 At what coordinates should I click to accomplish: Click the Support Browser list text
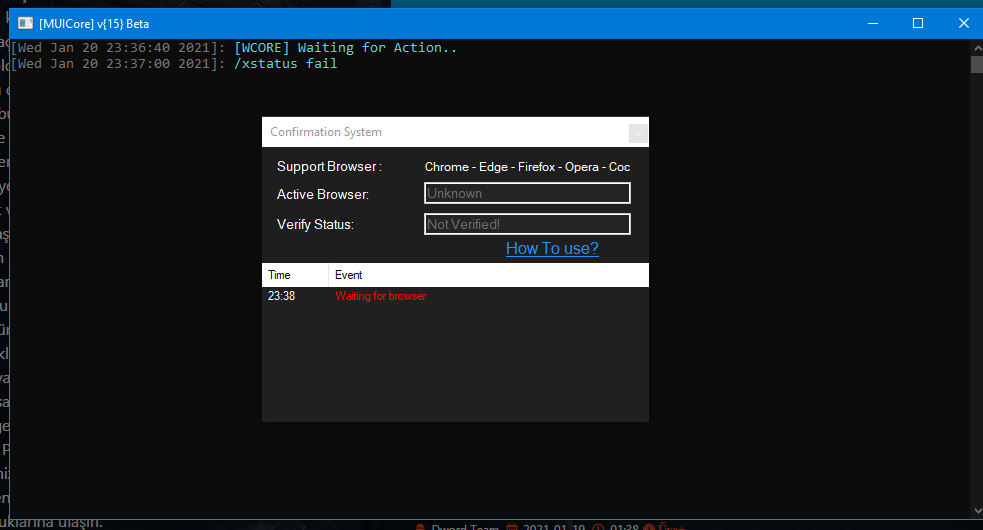[527, 167]
